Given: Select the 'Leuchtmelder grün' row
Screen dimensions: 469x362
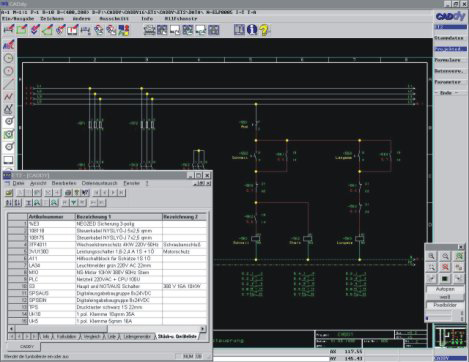Looking at the screenshot, I should click(107, 266).
